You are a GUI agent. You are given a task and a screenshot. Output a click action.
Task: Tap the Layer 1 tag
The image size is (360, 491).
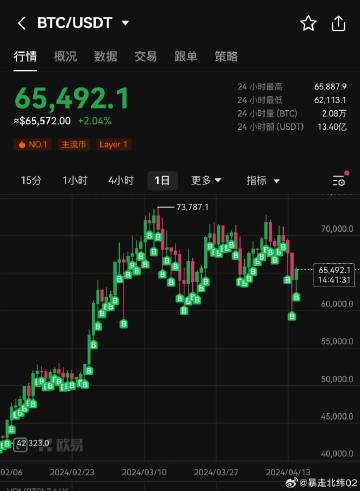(x=113, y=144)
